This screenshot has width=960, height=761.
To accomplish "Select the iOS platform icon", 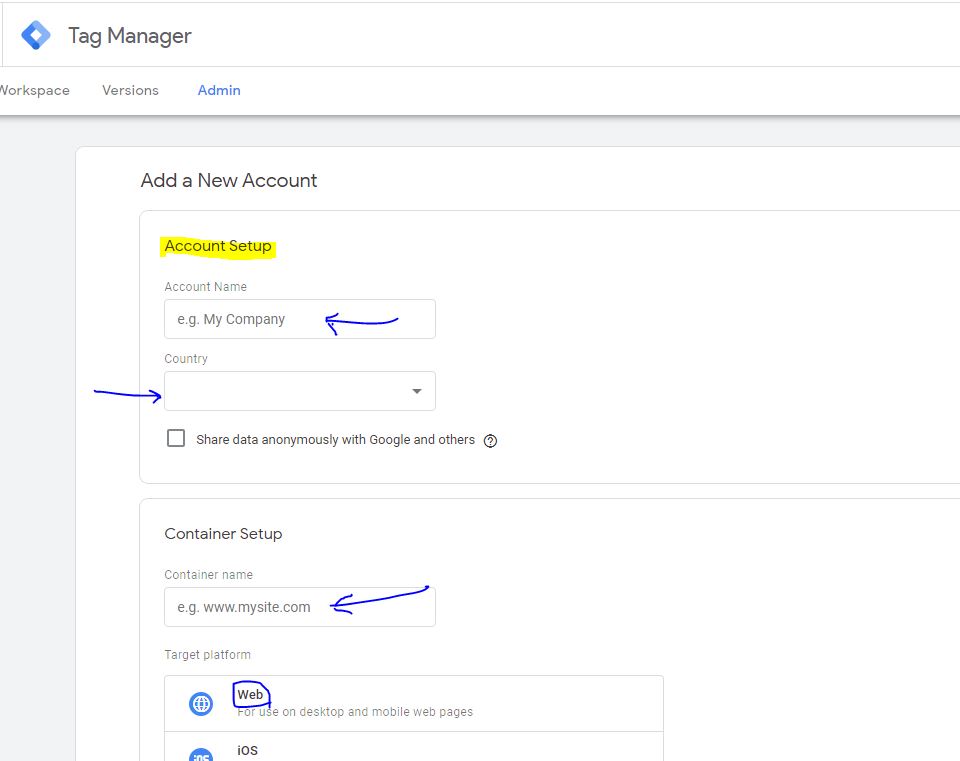I will click(201, 755).
